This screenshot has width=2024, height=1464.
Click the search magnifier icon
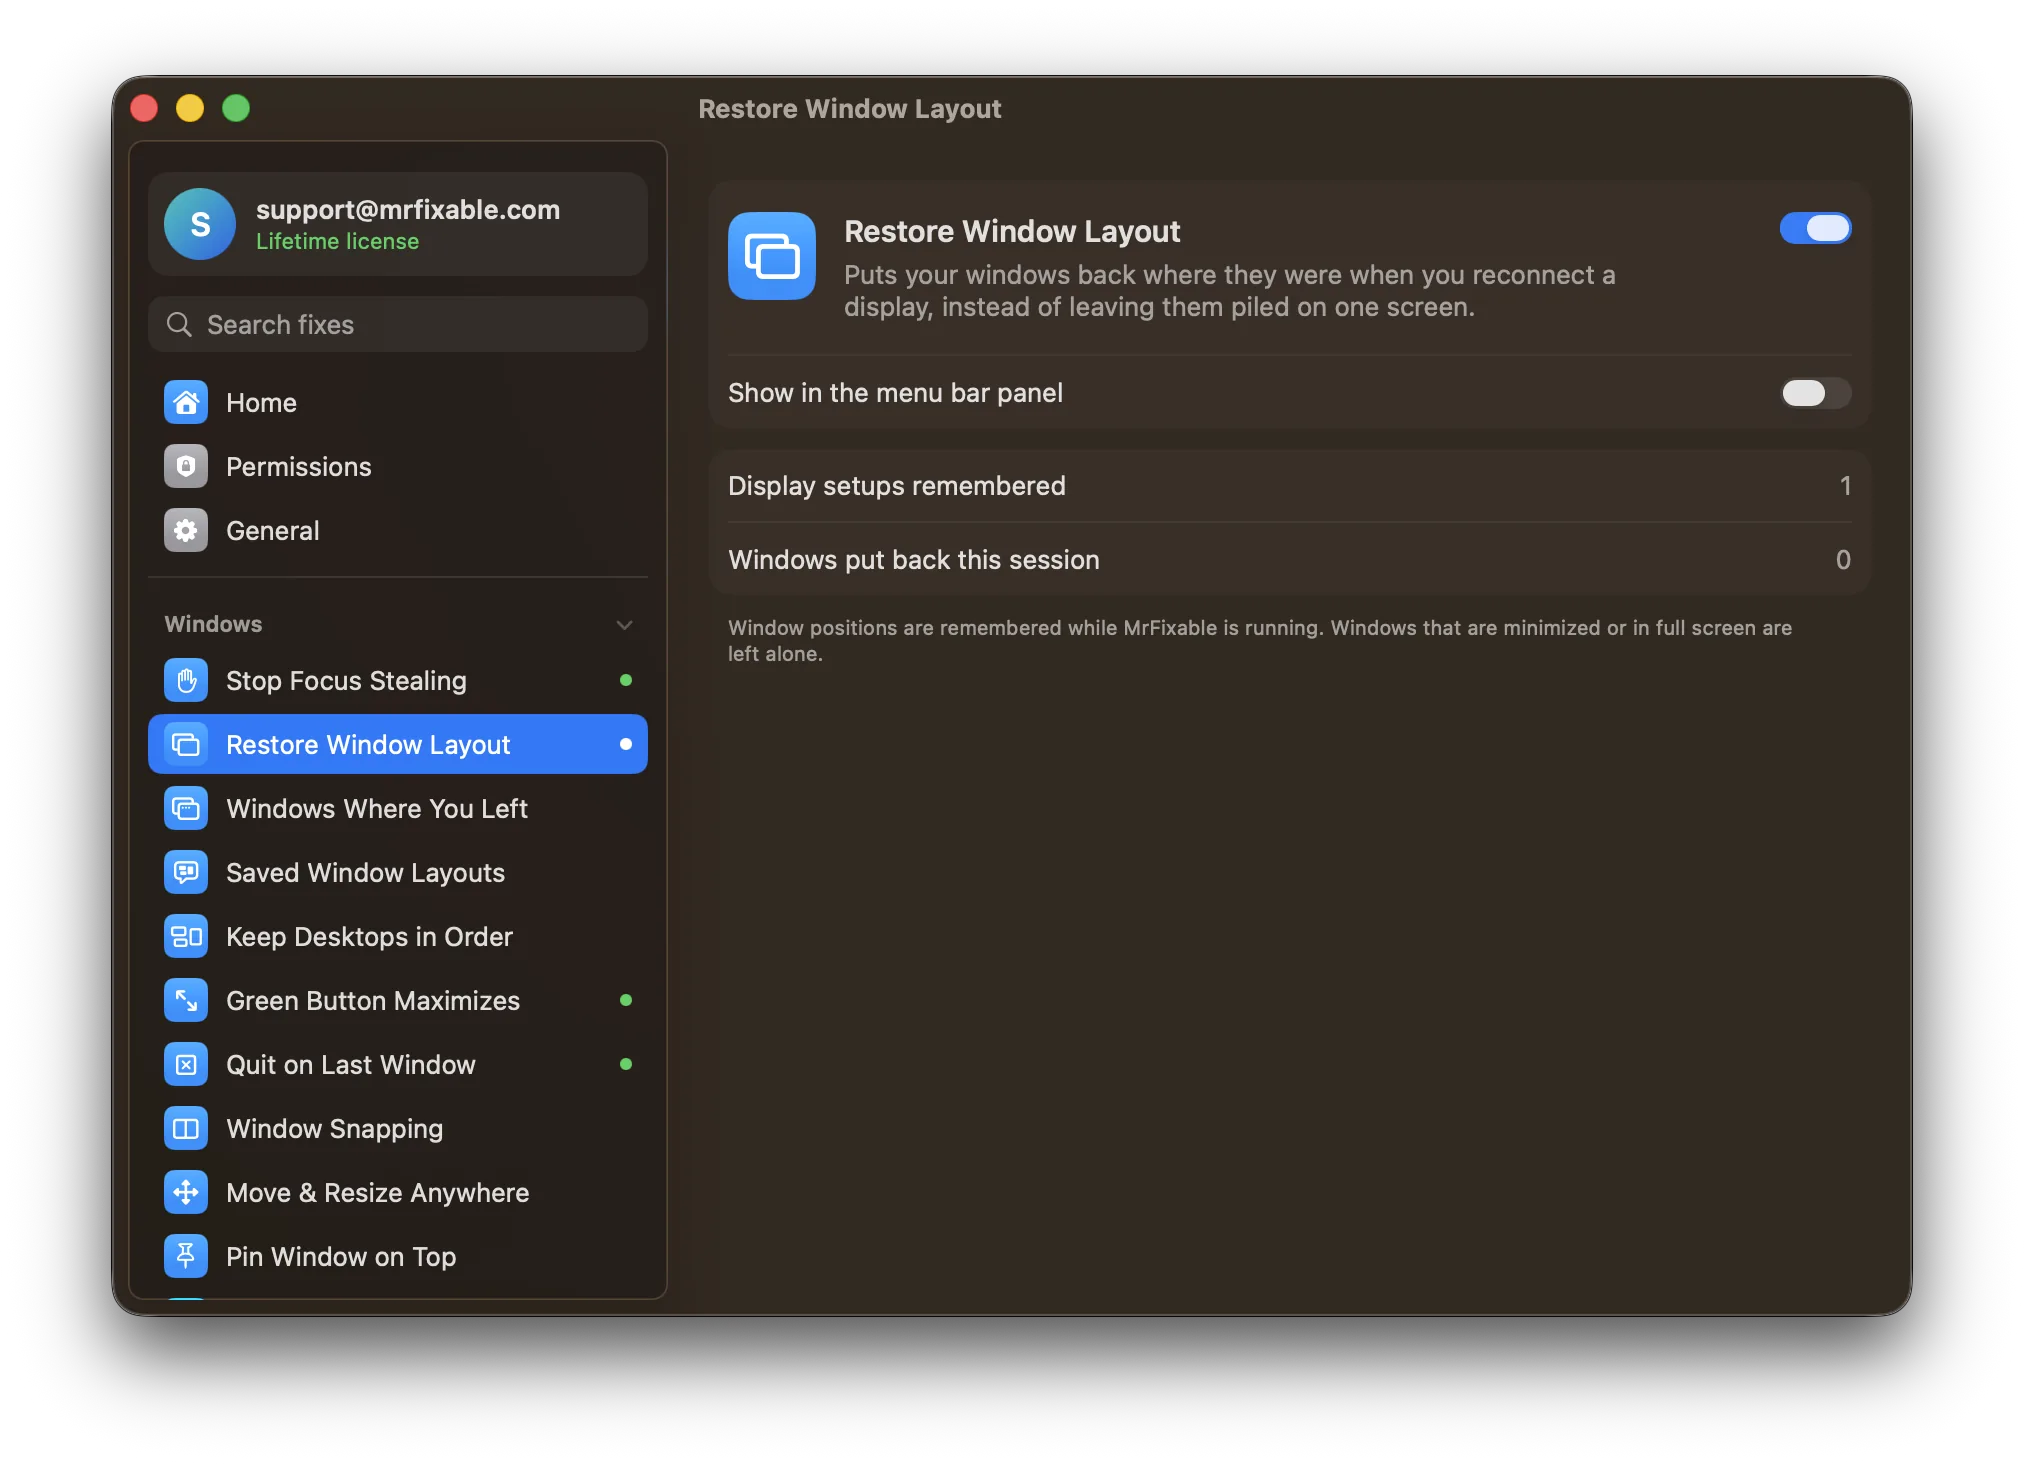(x=179, y=325)
